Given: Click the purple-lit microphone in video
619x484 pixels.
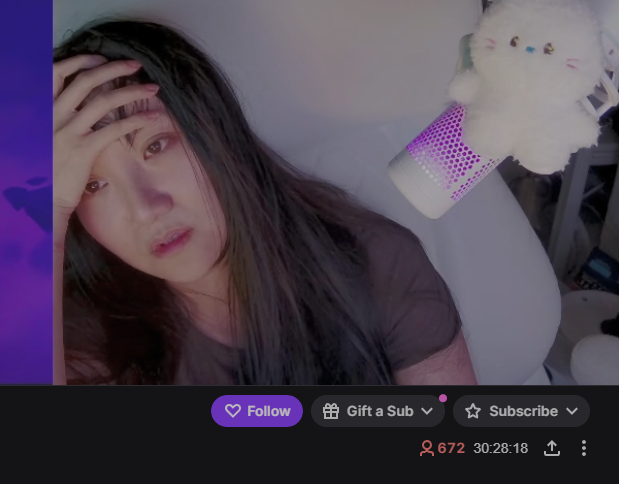Looking at the screenshot, I should click(x=442, y=160).
